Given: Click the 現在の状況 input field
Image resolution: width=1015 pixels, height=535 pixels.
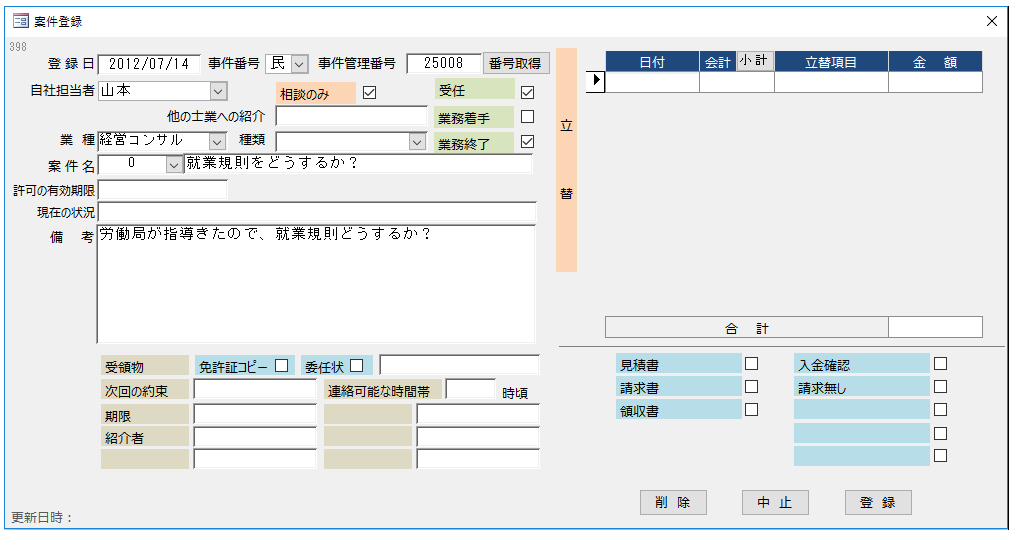Looking at the screenshot, I should [x=317, y=212].
